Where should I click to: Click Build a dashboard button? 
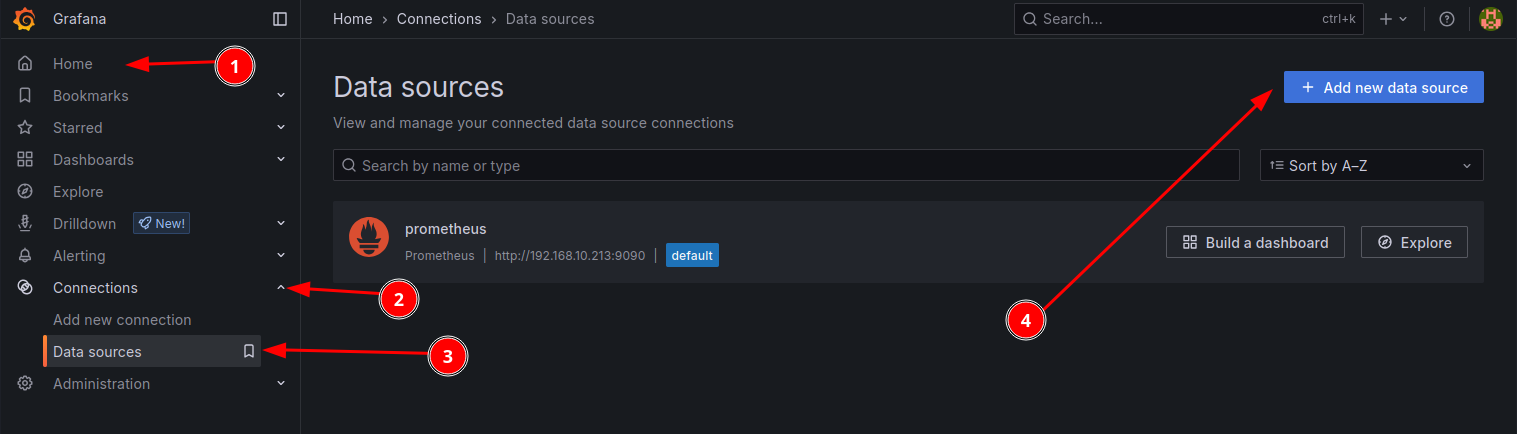pyautogui.click(x=1255, y=242)
